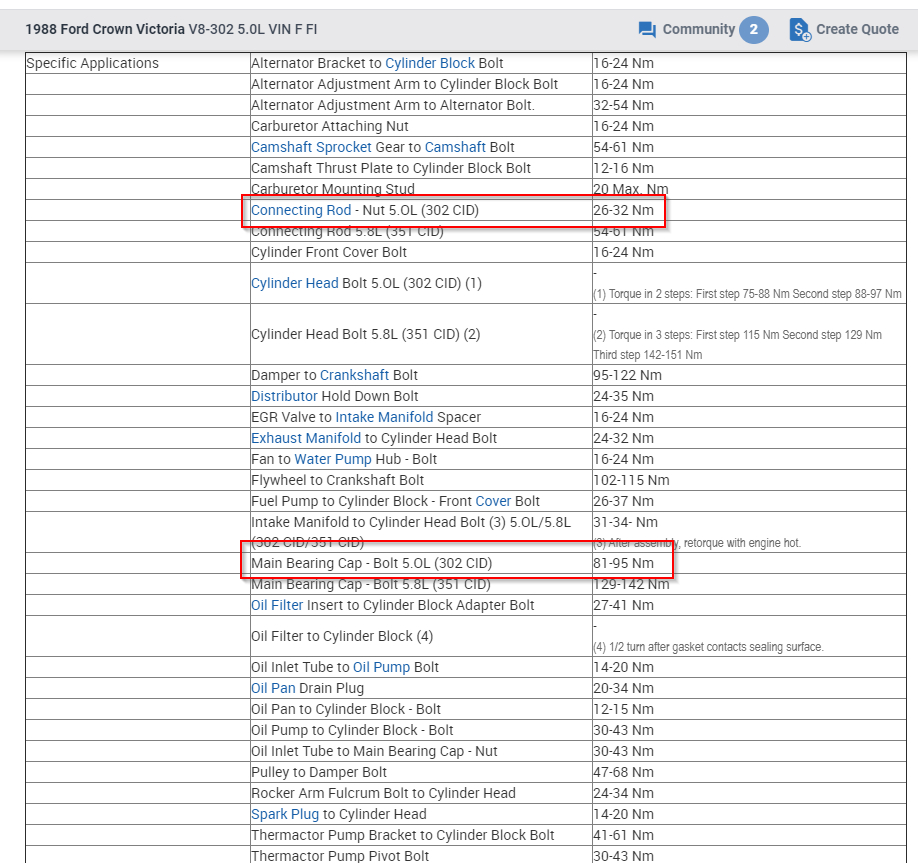Click the Community count badge showing 2

(753, 29)
